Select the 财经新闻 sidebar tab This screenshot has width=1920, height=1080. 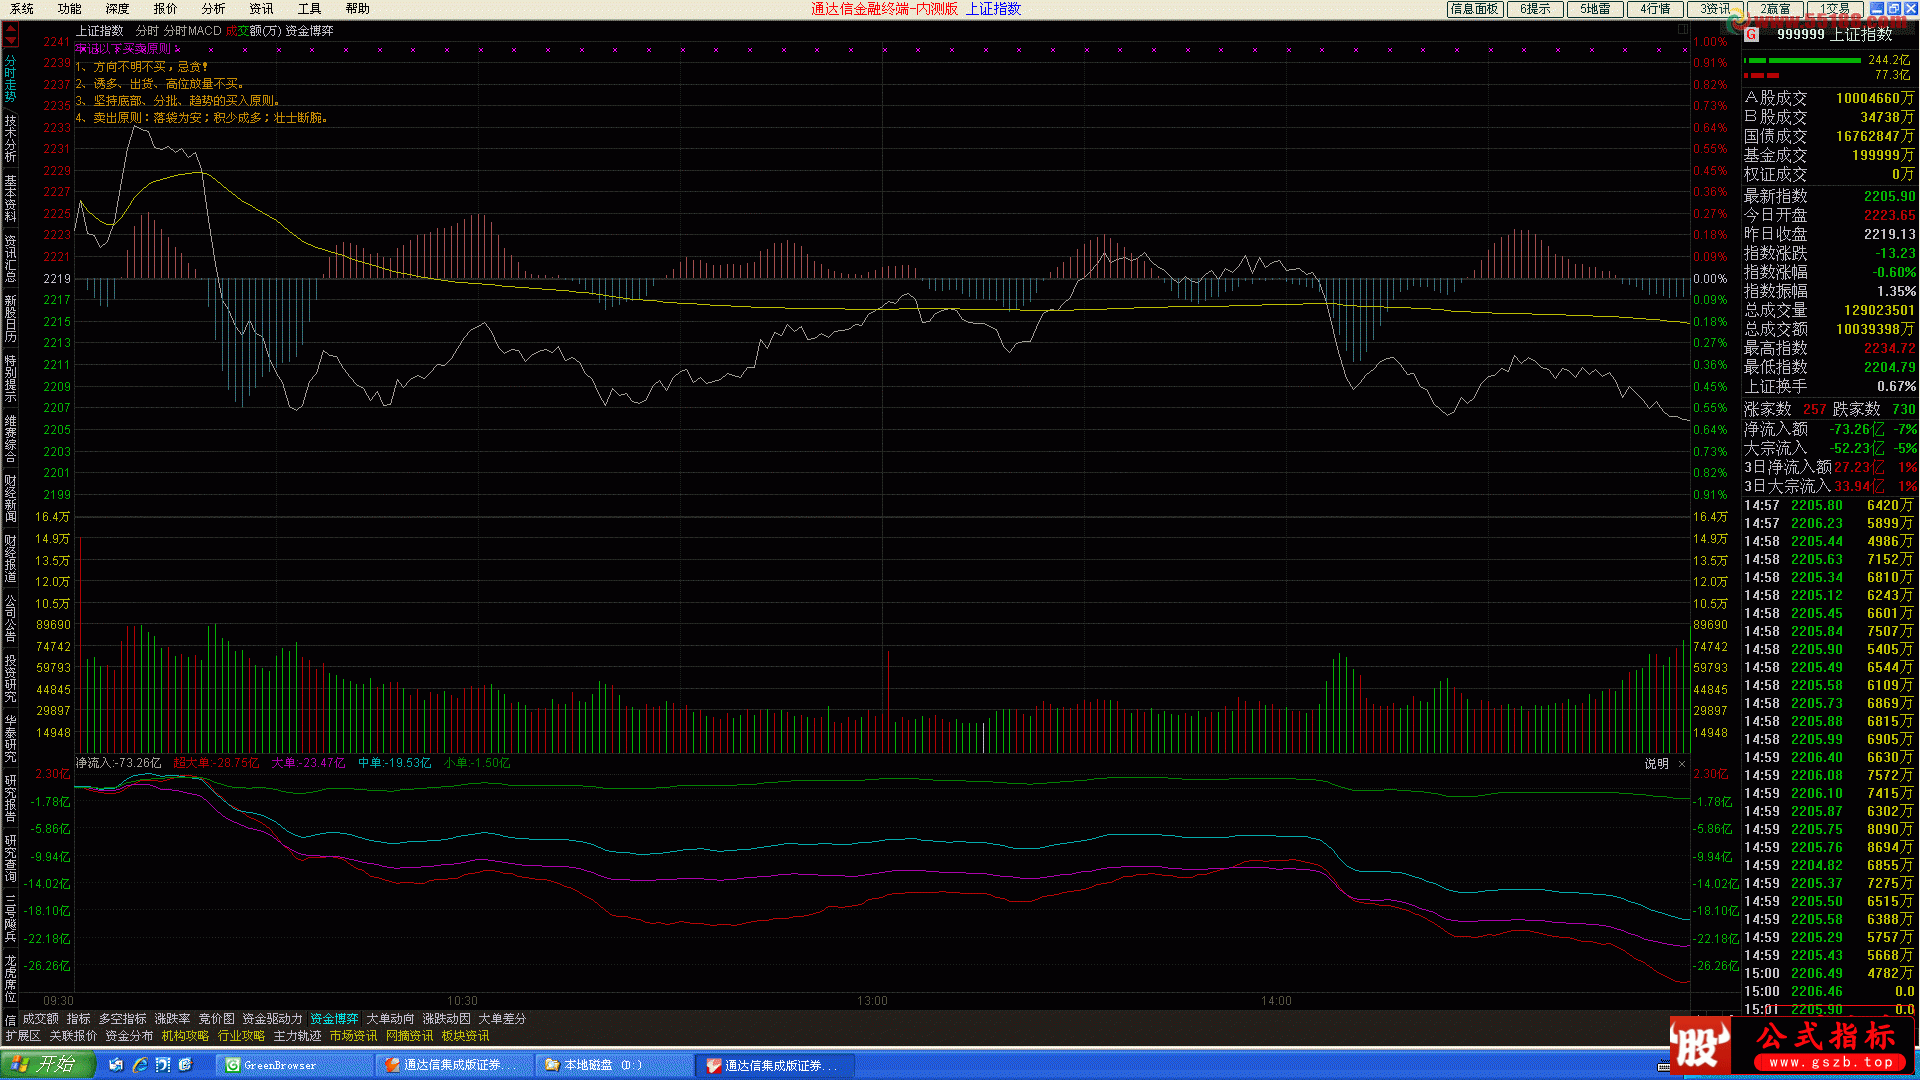click(10, 498)
